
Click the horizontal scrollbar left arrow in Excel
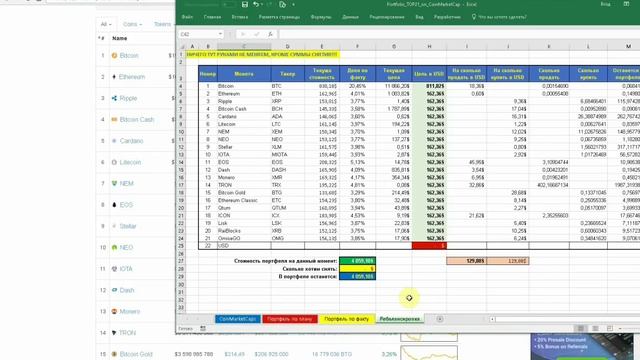(493, 319)
